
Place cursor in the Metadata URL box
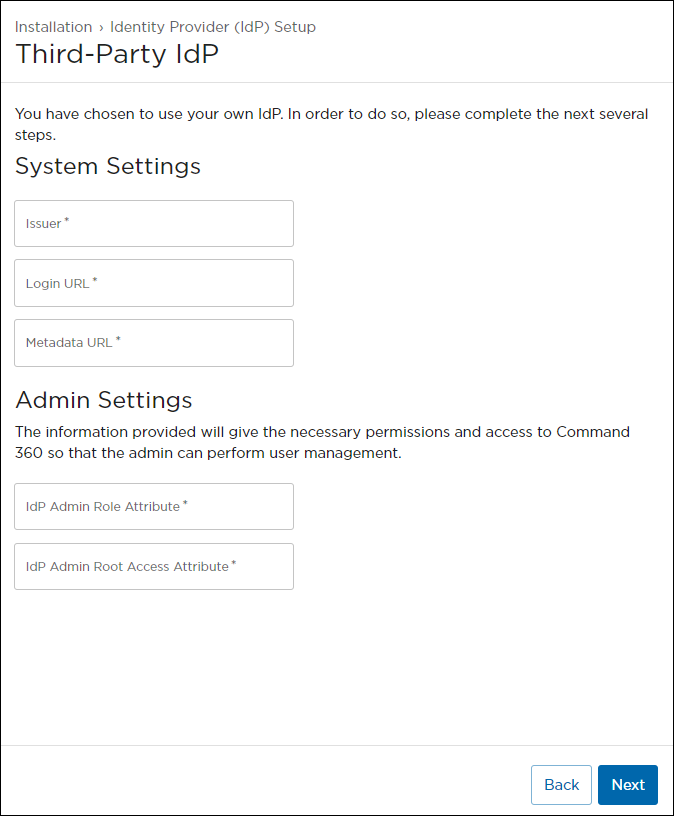(x=153, y=343)
